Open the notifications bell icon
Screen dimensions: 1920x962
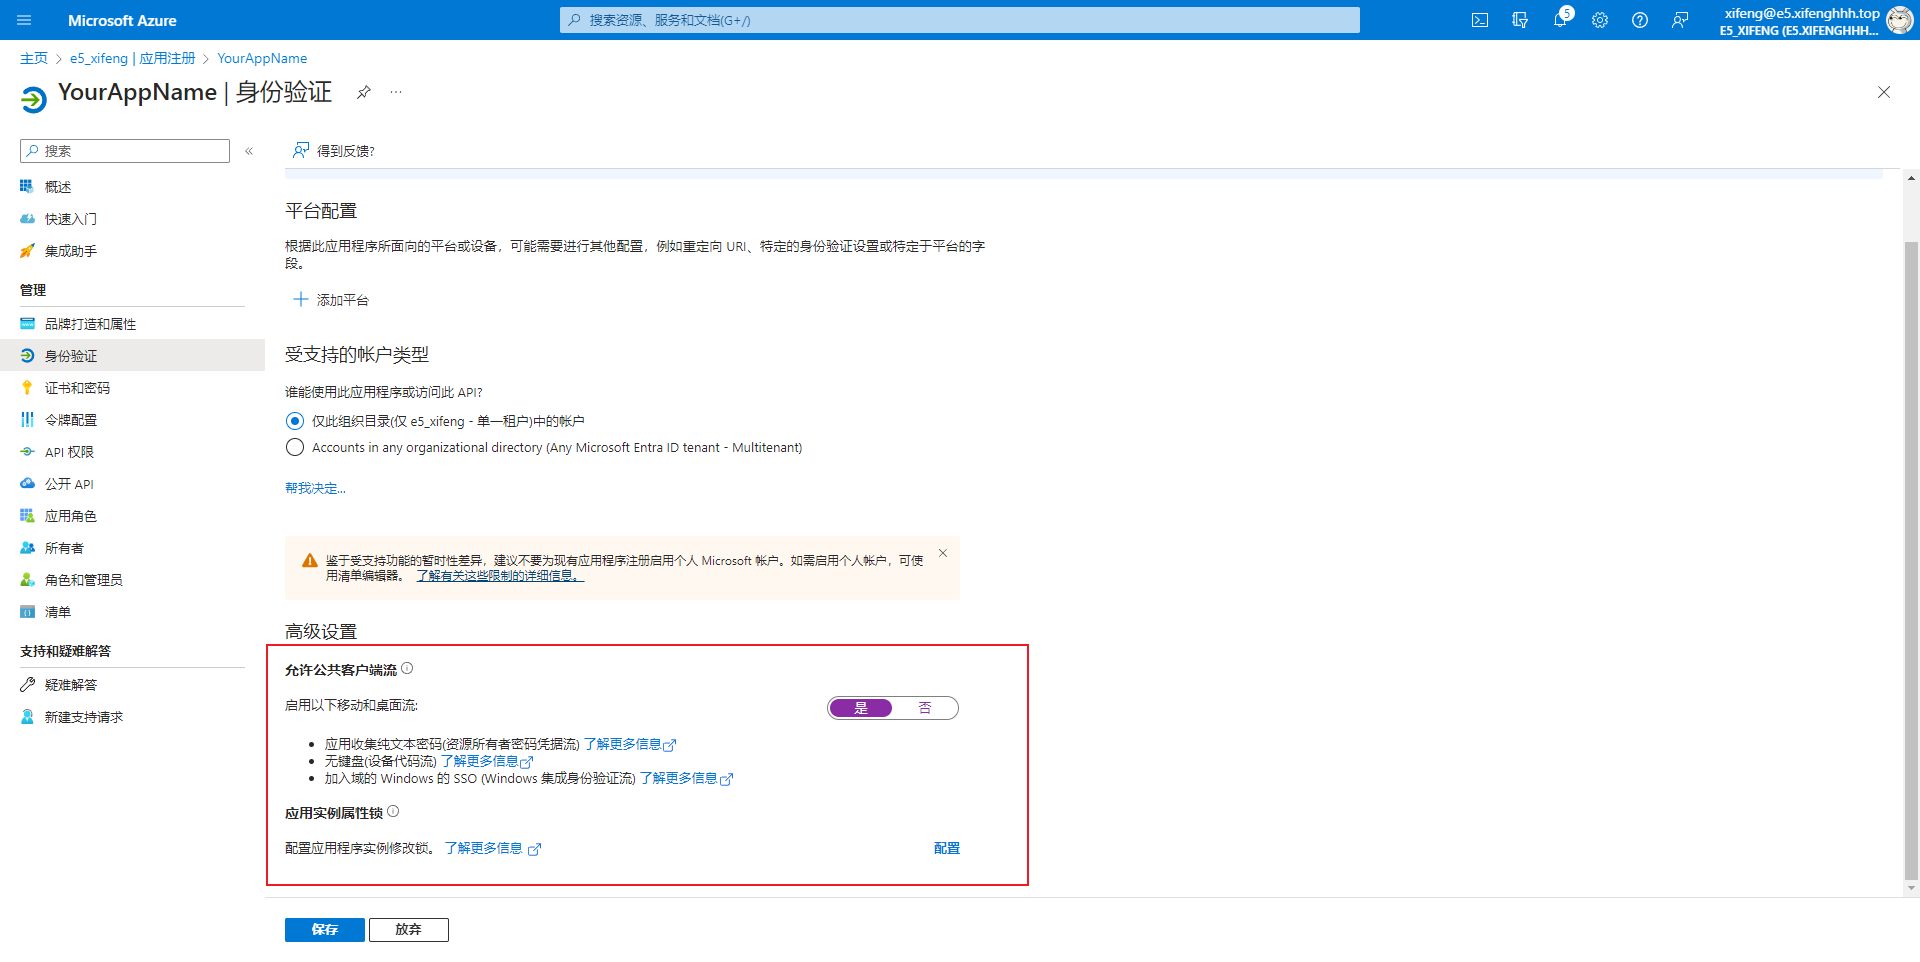[x=1560, y=20]
